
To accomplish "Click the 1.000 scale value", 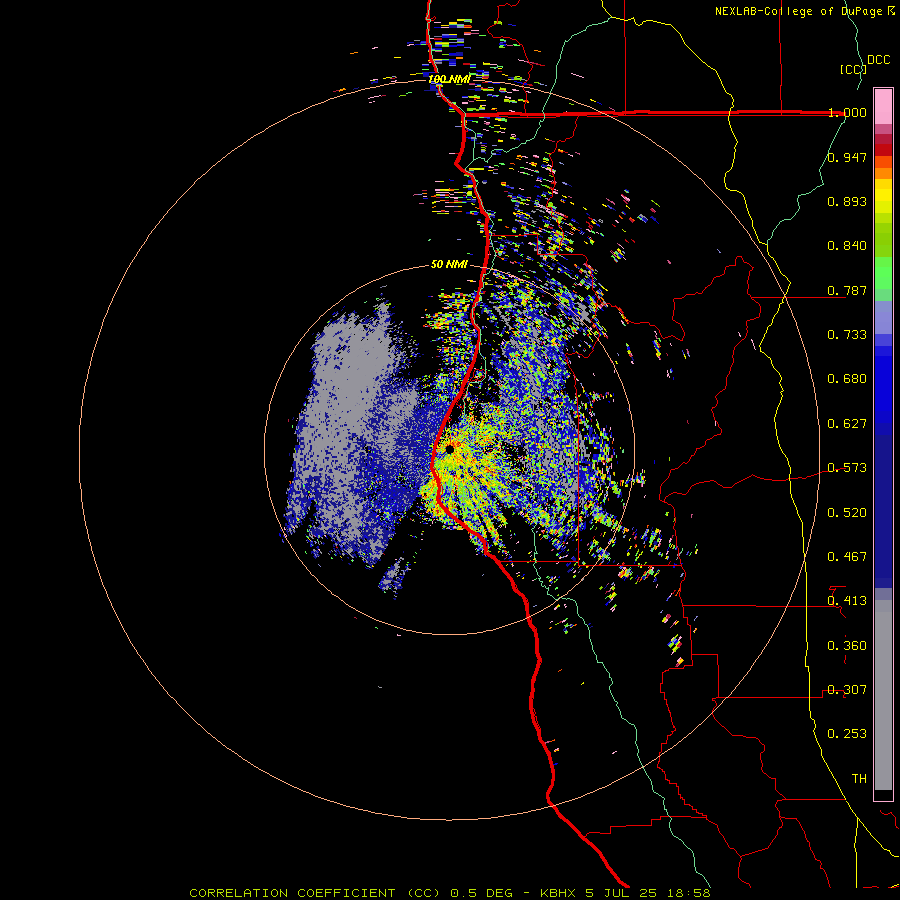I will coord(847,112).
